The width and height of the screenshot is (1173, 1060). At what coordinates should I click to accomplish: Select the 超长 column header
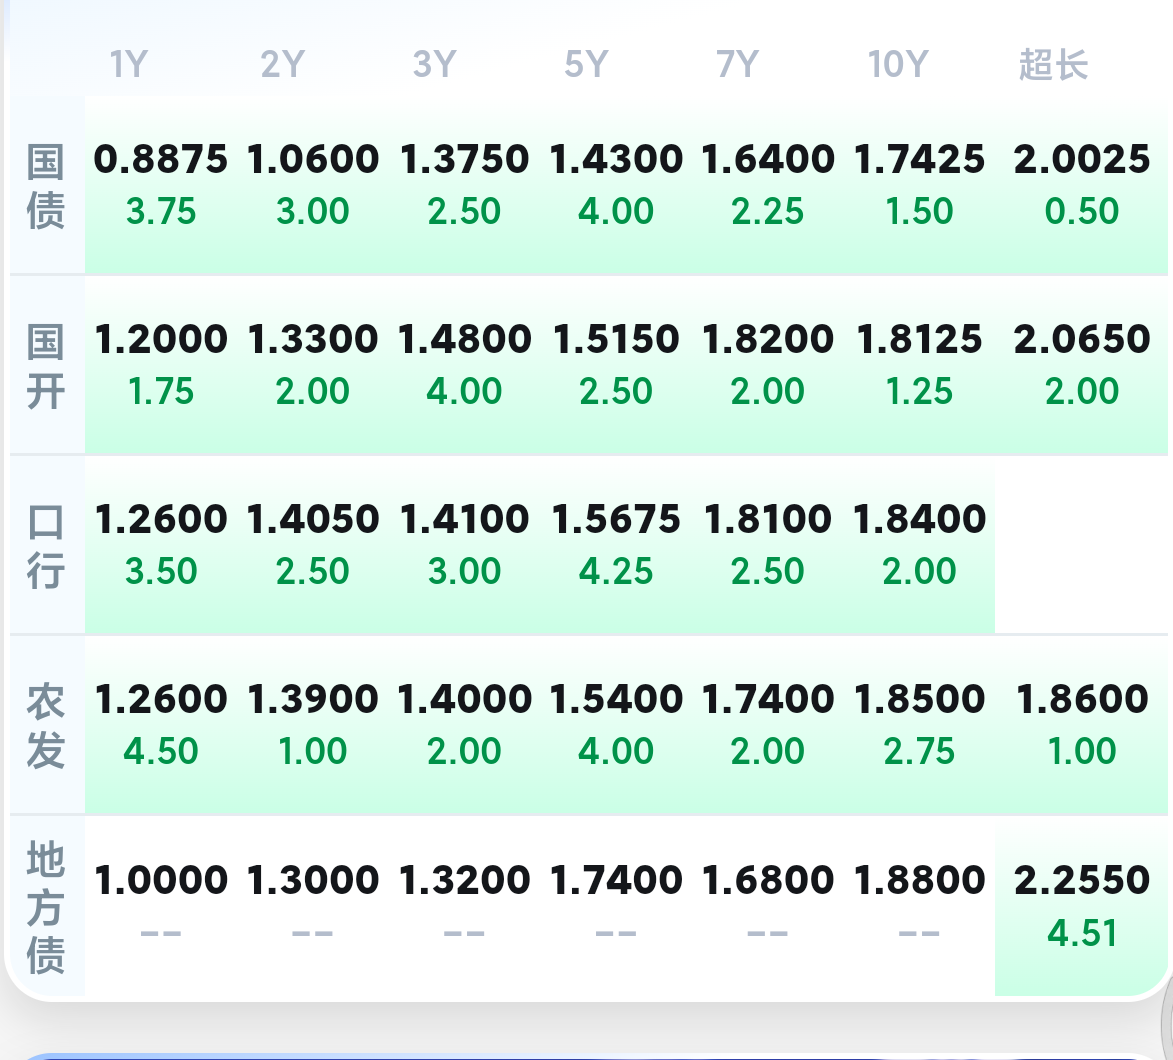(1053, 66)
